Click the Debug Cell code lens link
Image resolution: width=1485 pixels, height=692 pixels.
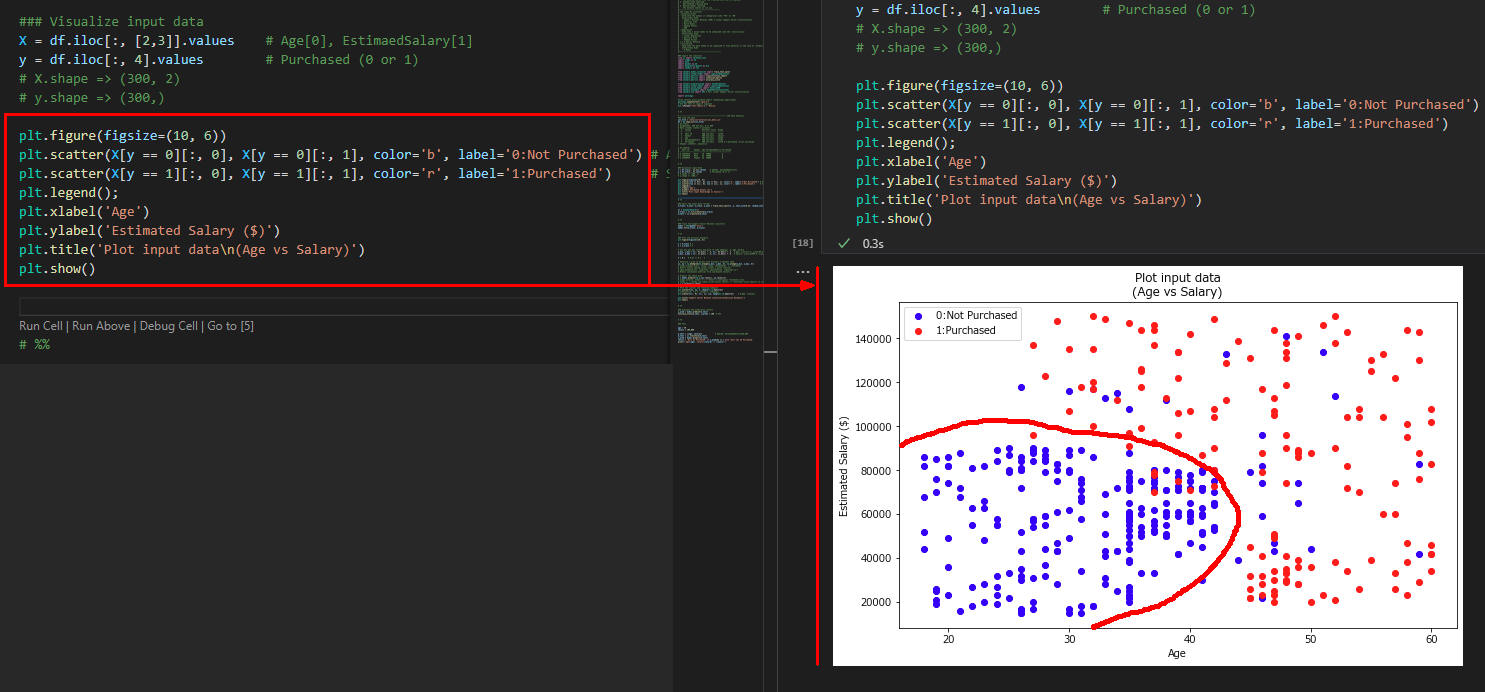[169, 326]
